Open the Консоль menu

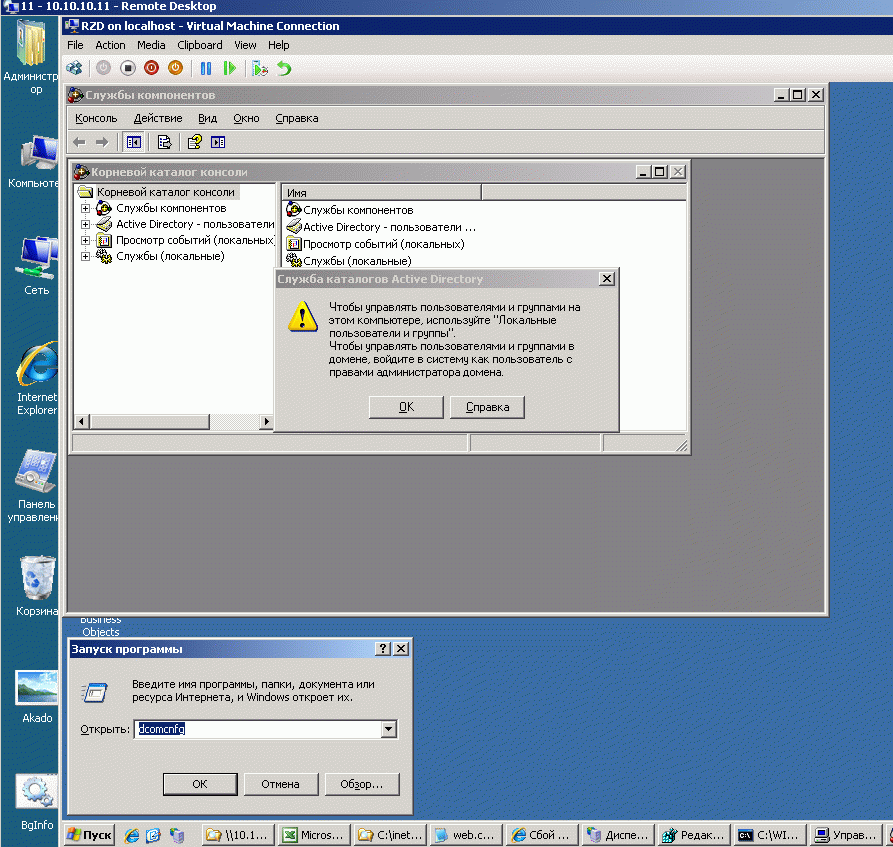pyautogui.click(x=96, y=118)
